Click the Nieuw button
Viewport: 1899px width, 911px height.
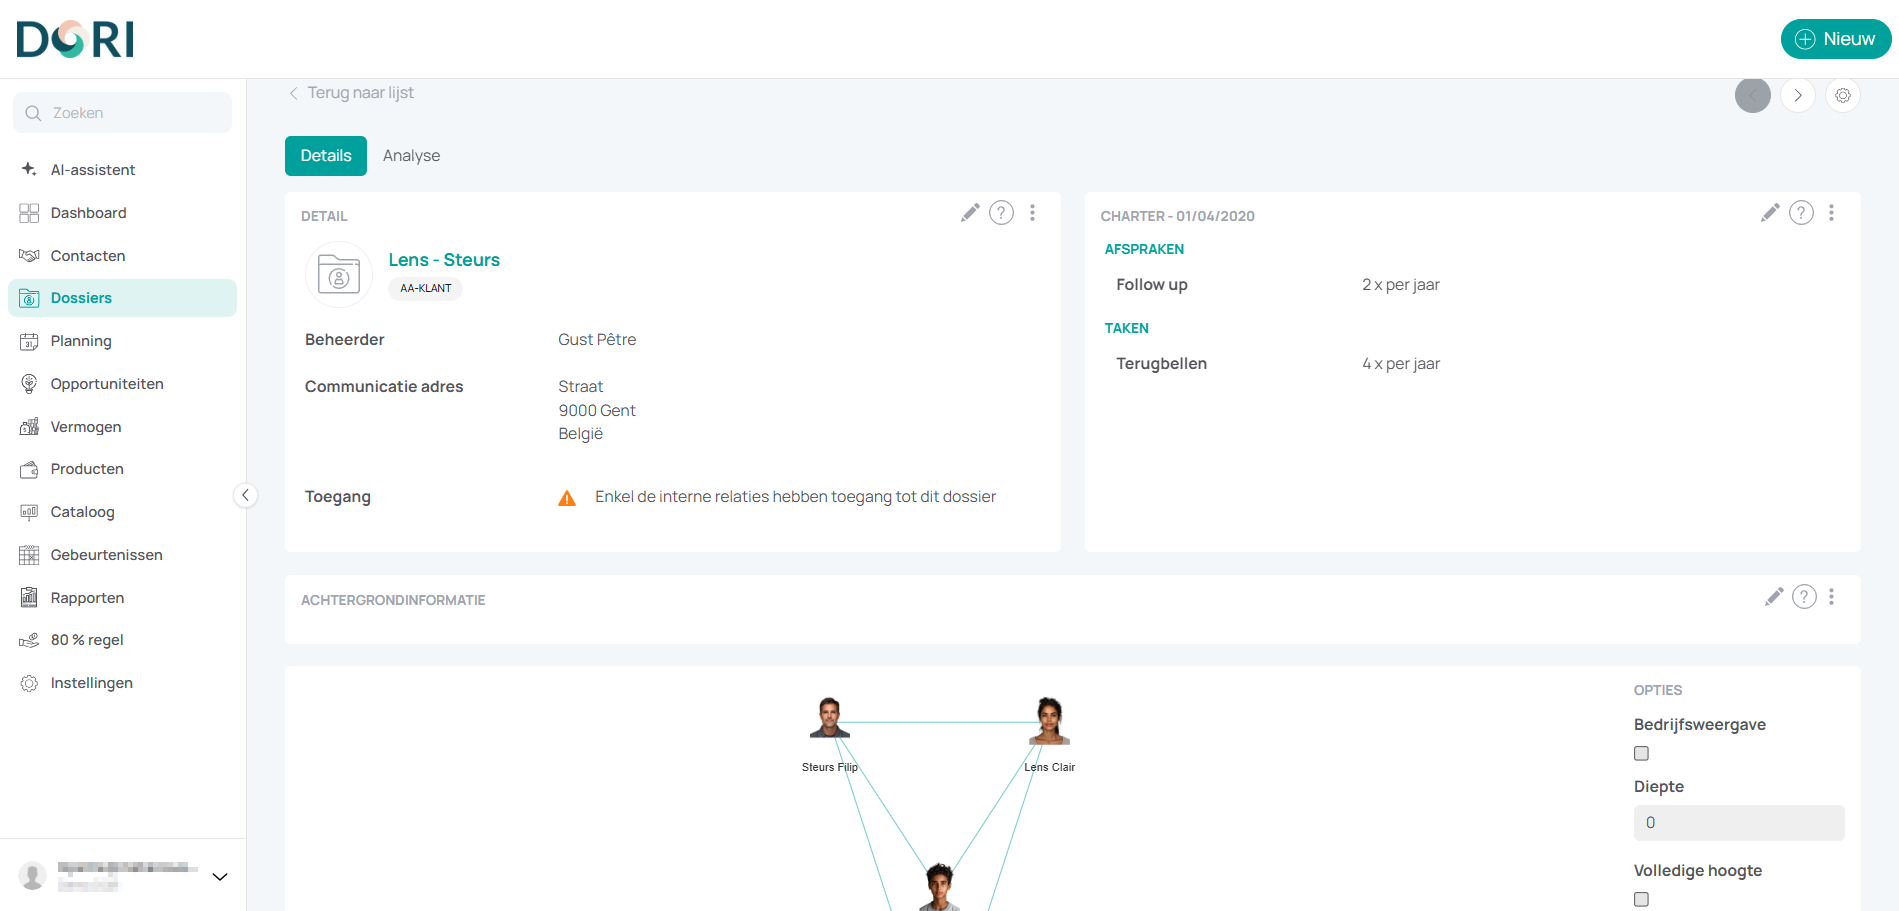1835,39
